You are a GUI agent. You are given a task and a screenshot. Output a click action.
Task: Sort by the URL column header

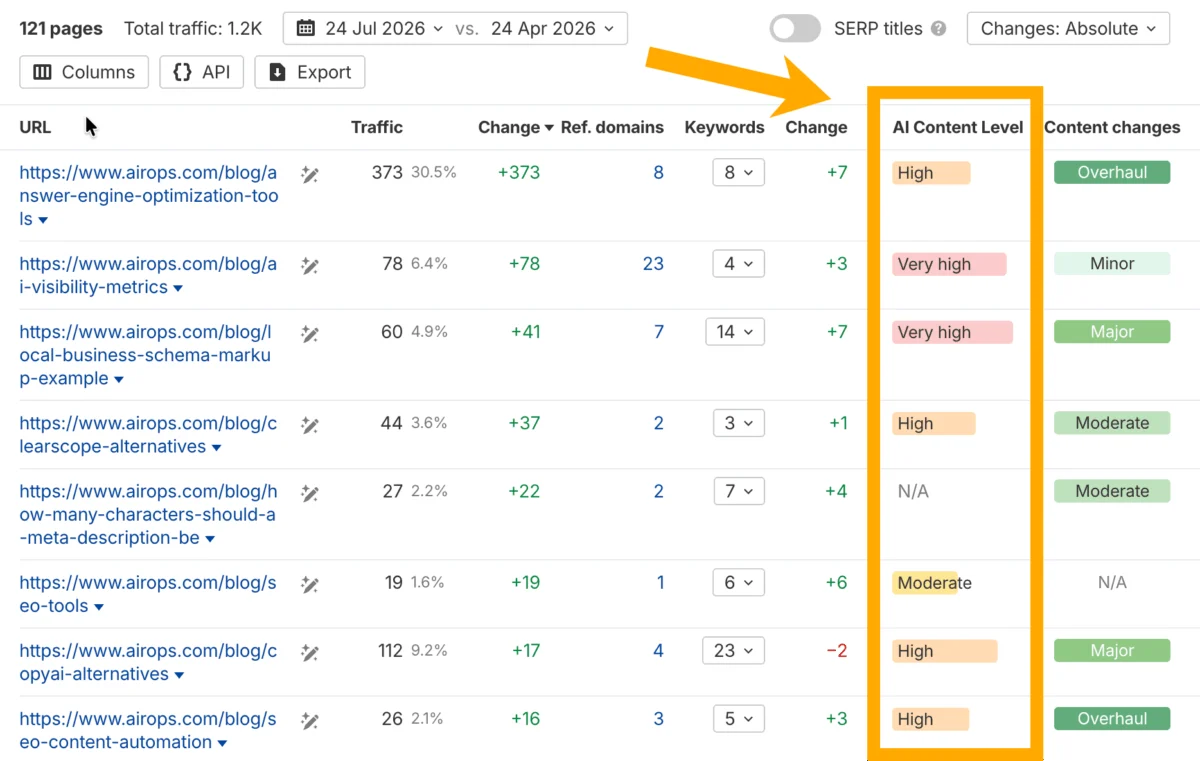pyautogui.click(x=35, y=127)
